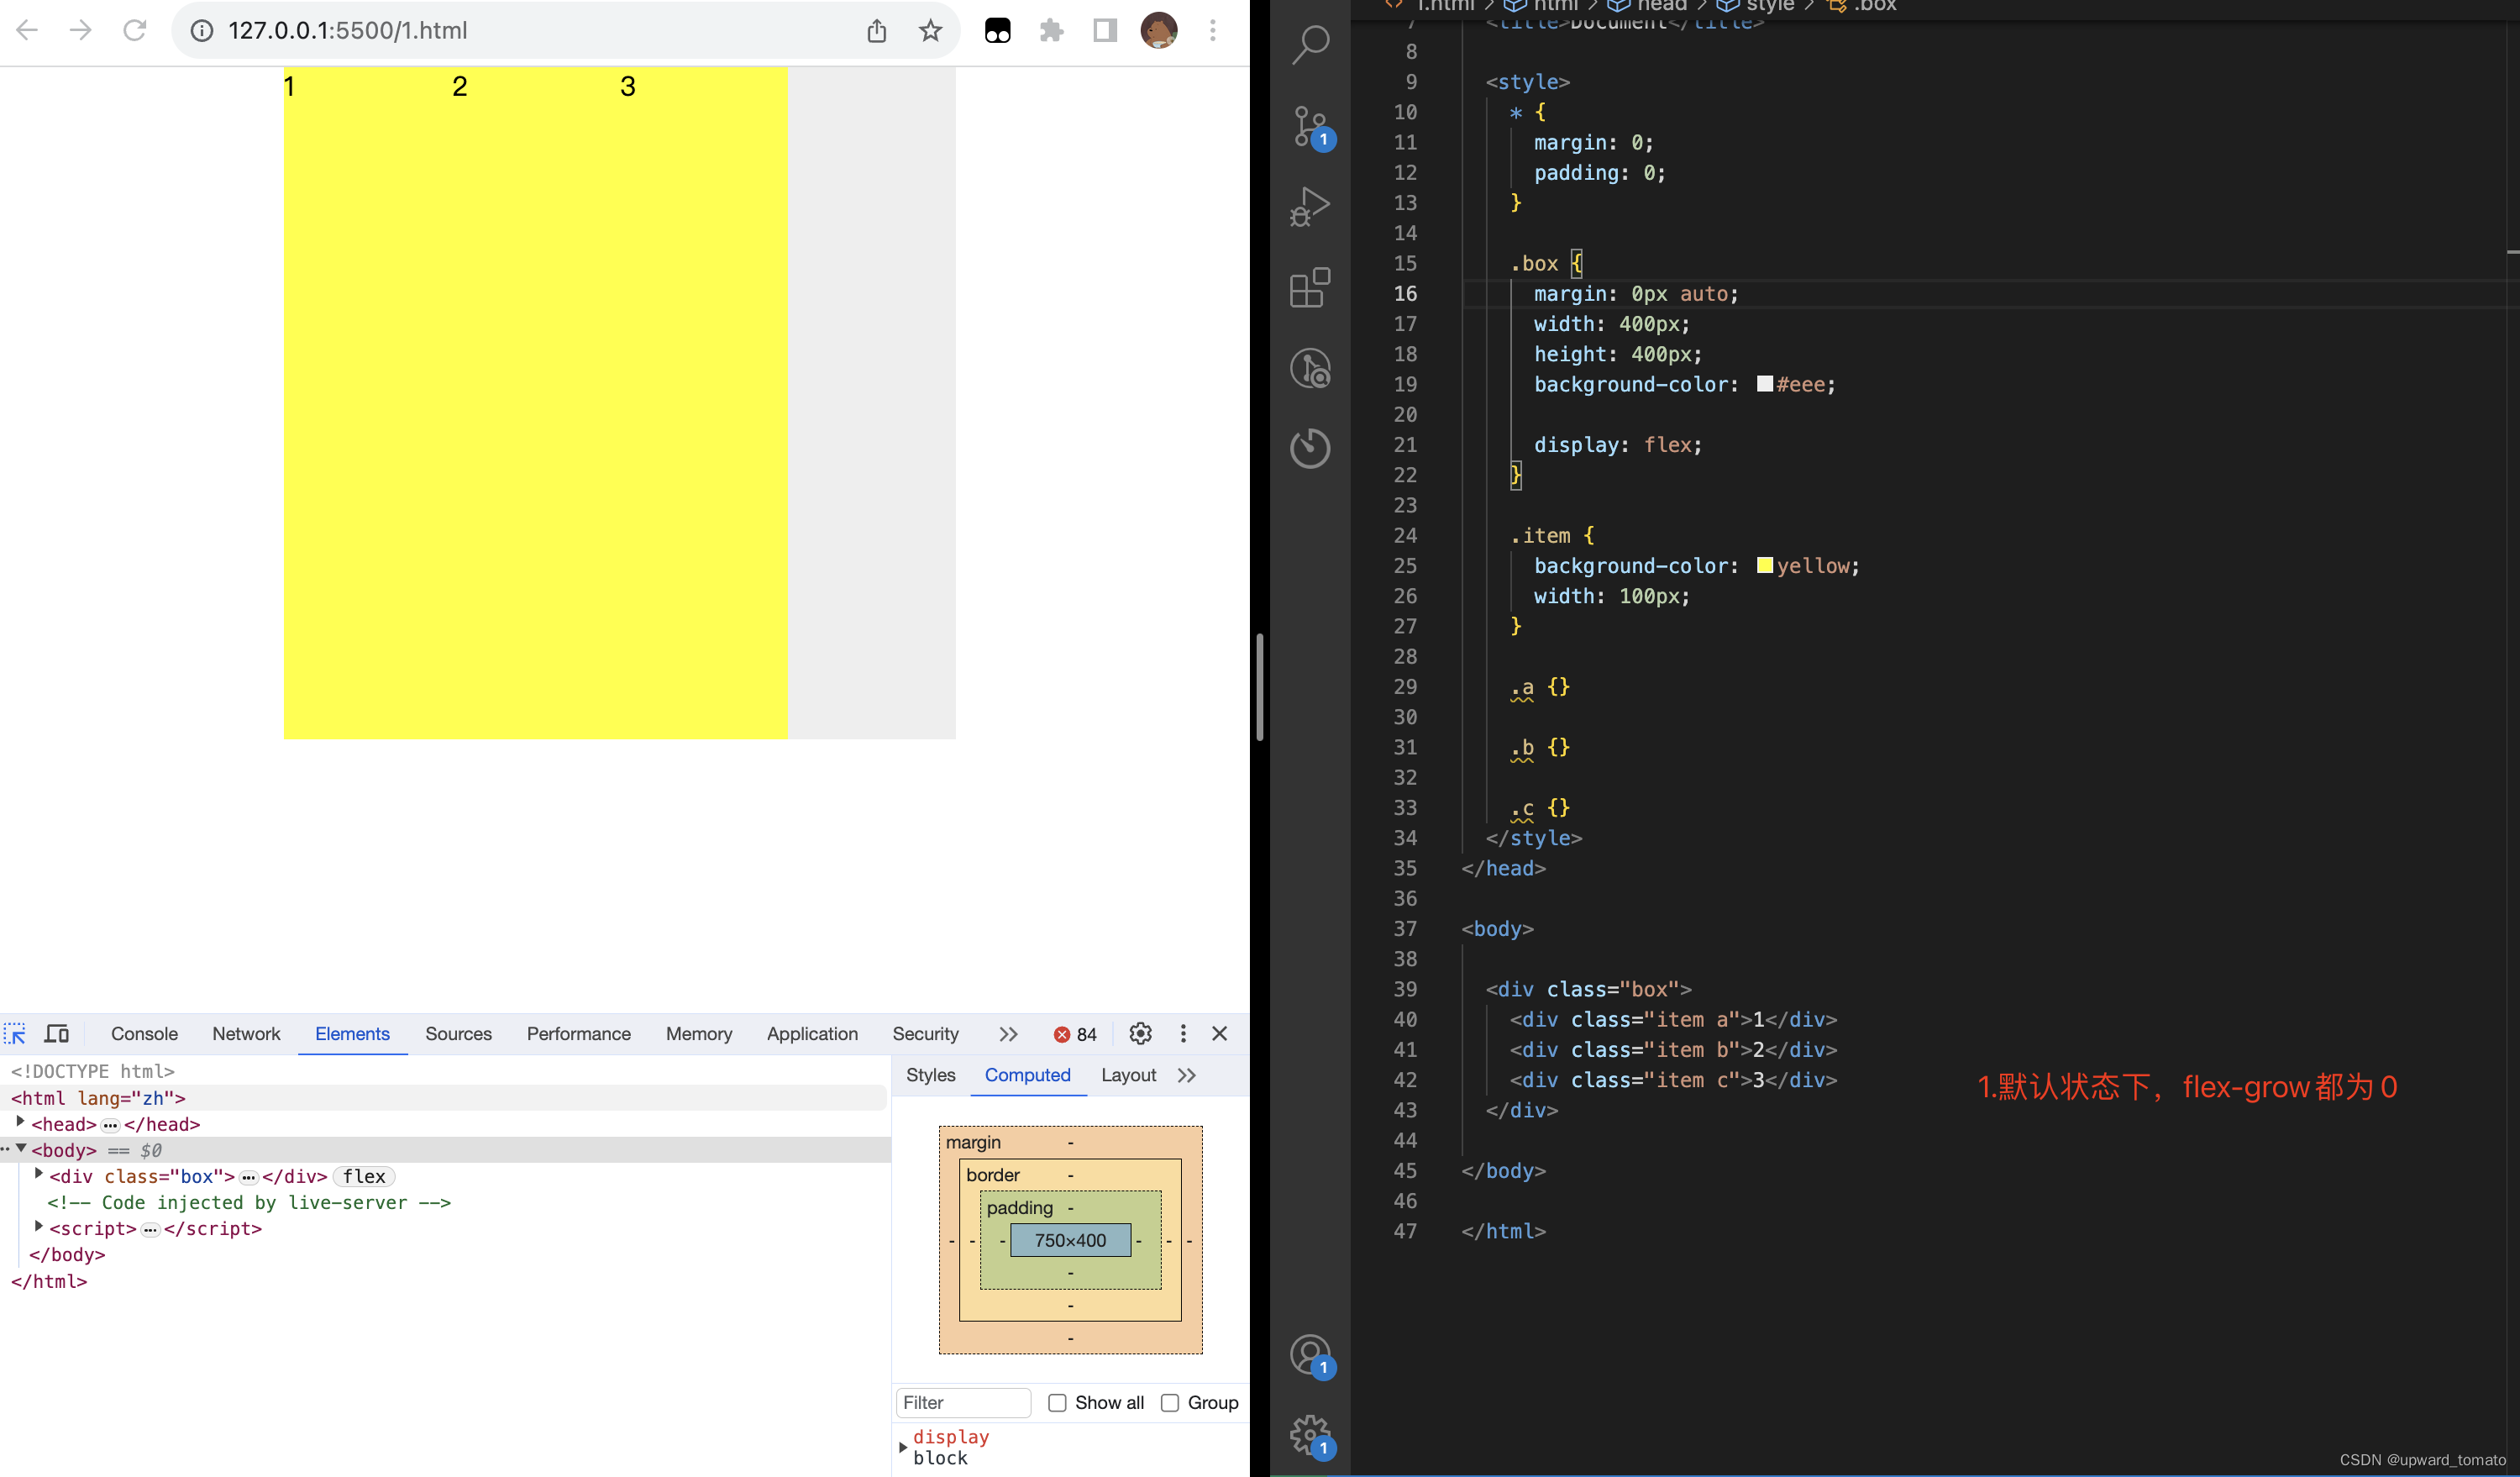Click the .box breadcrumb in VS Code

(1861, 6)
